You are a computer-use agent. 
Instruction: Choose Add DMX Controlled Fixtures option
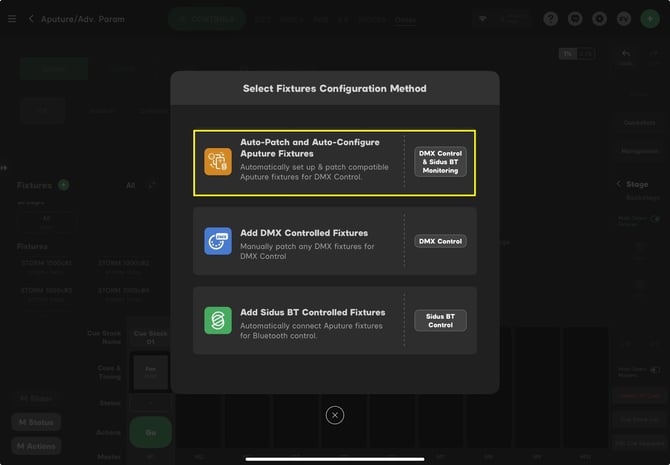[x=335, y=241]
